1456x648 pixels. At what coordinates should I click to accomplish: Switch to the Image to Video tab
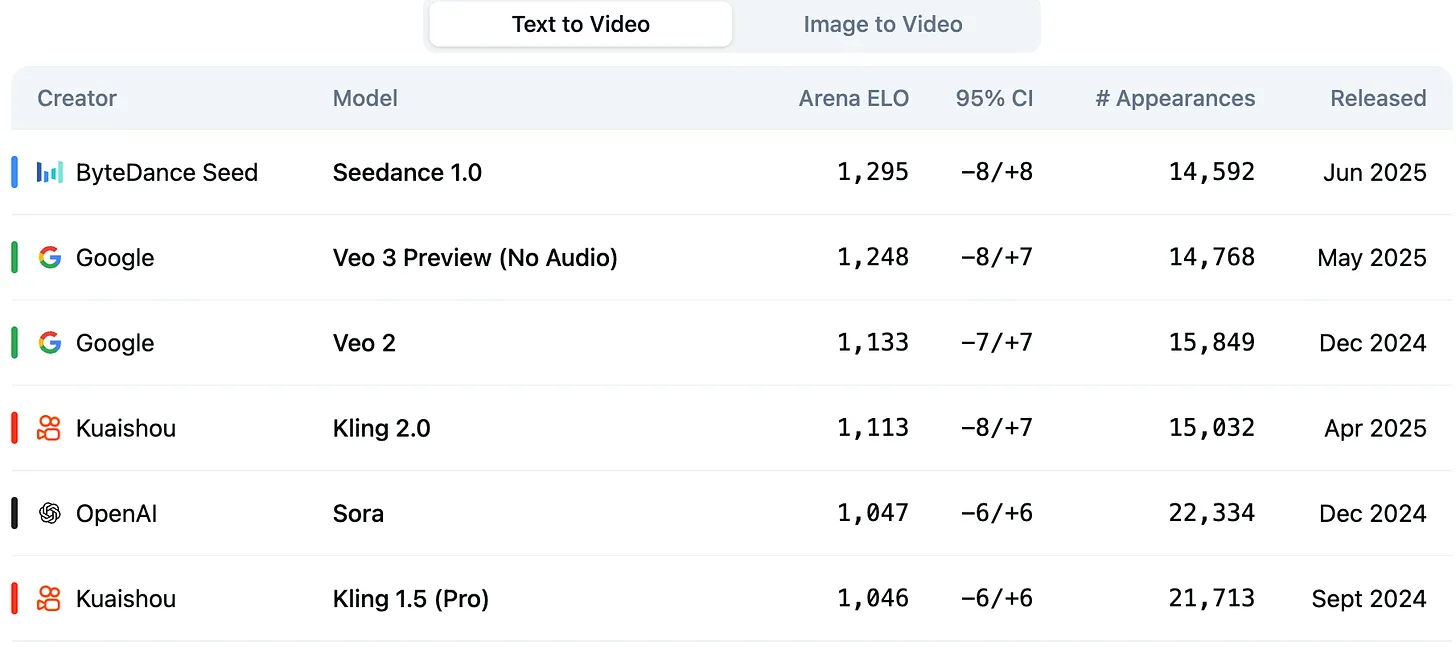[883, 24]
